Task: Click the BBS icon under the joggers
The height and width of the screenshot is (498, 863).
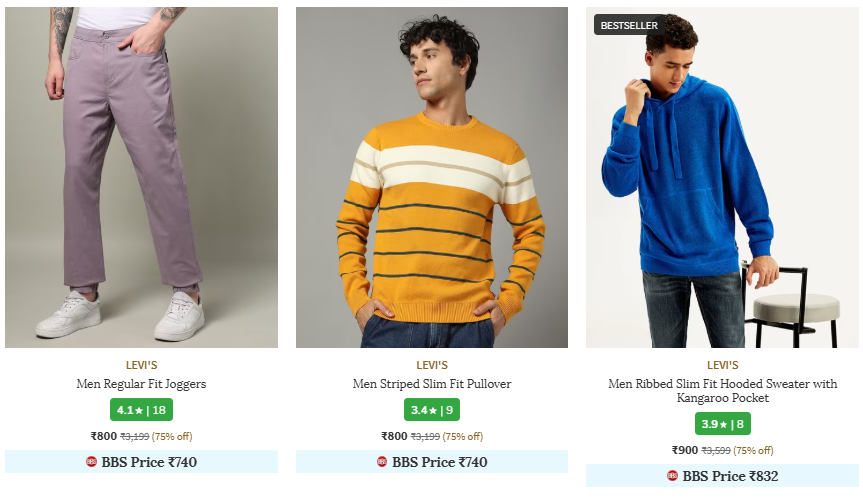Action: click(x=92, y=462)
